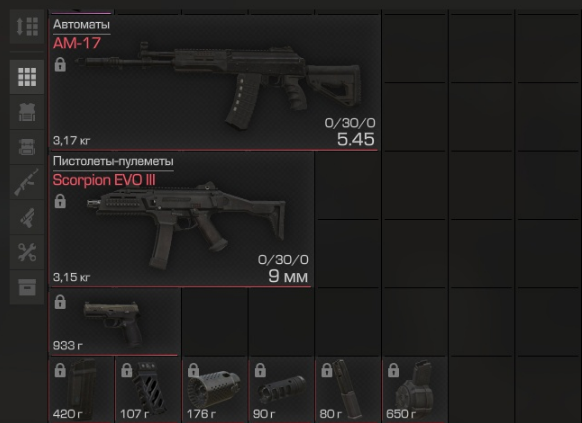Image resolution: width=582 pixels, height=423 pixels.
Task: Click the Автоматы category label
Action: (81, 24)
